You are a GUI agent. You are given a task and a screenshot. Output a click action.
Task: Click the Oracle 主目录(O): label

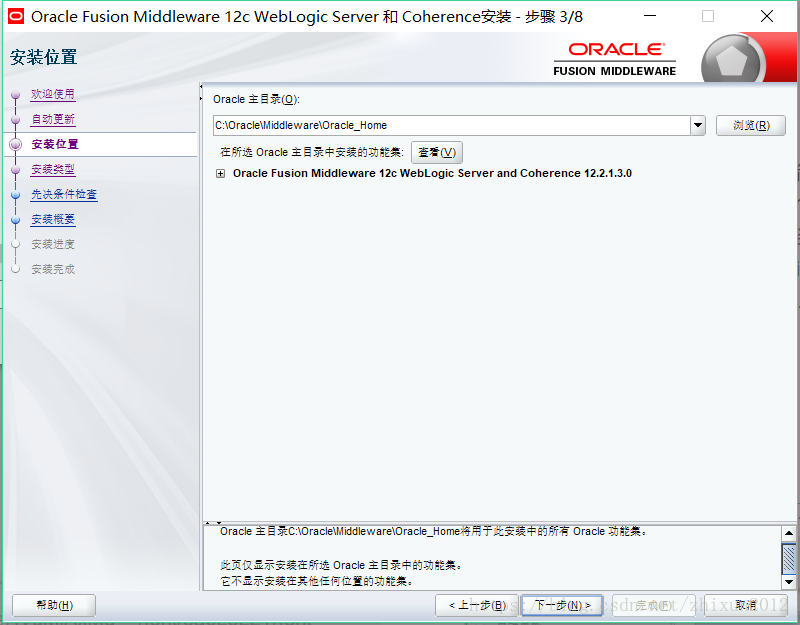(256, 99)
